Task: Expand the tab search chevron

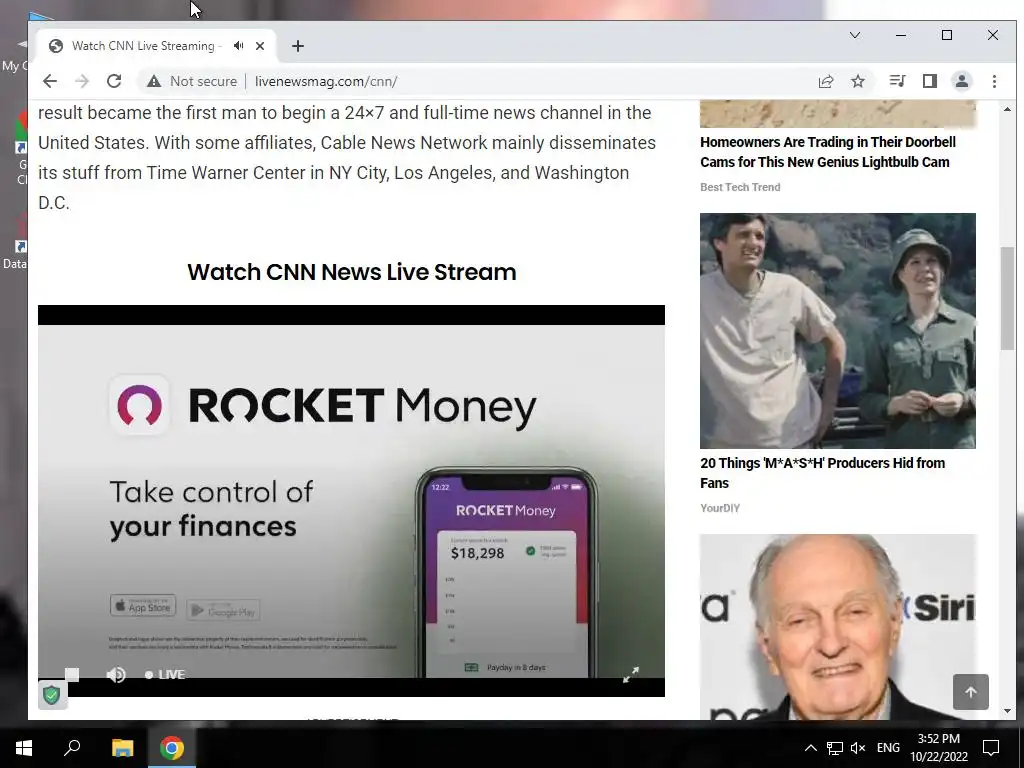Action: coord(854,35)
